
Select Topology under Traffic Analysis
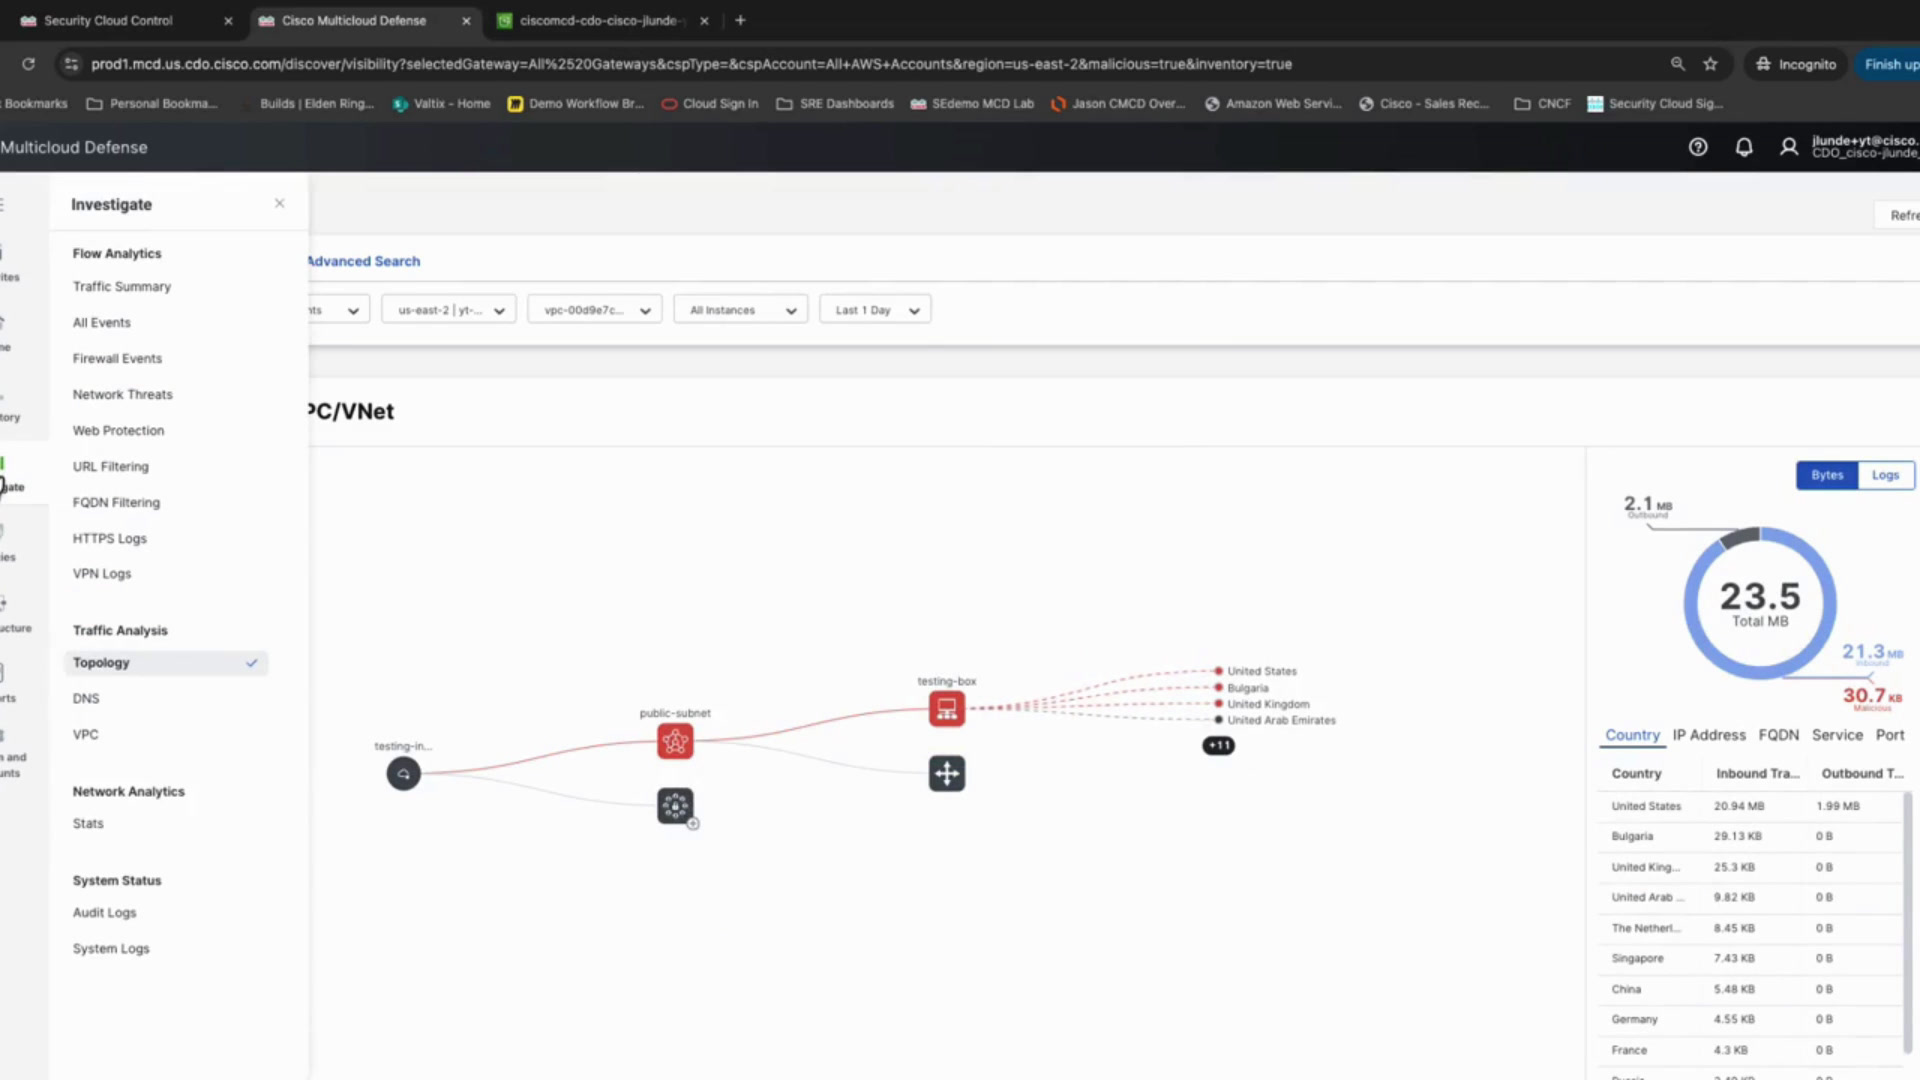pos(166,662)
